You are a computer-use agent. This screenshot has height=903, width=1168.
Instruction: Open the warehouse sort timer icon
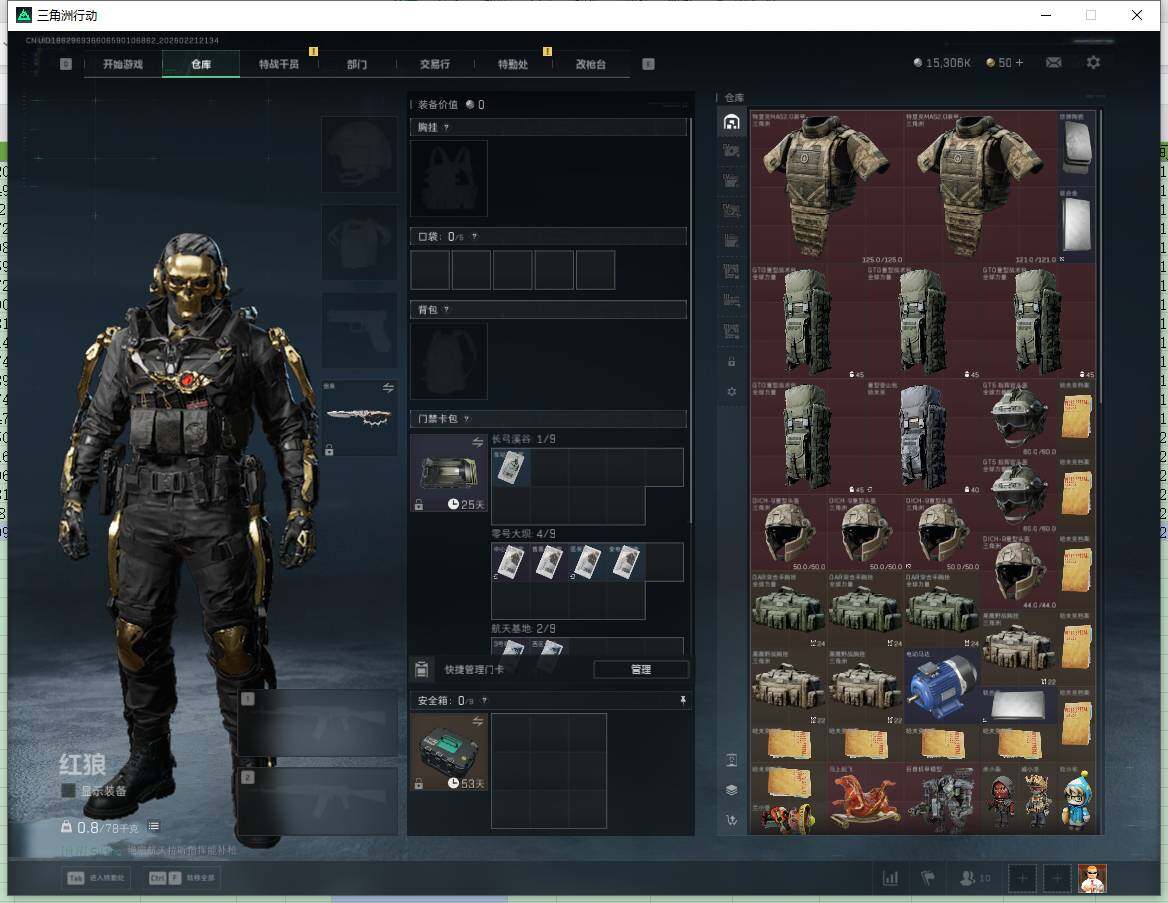731,760
